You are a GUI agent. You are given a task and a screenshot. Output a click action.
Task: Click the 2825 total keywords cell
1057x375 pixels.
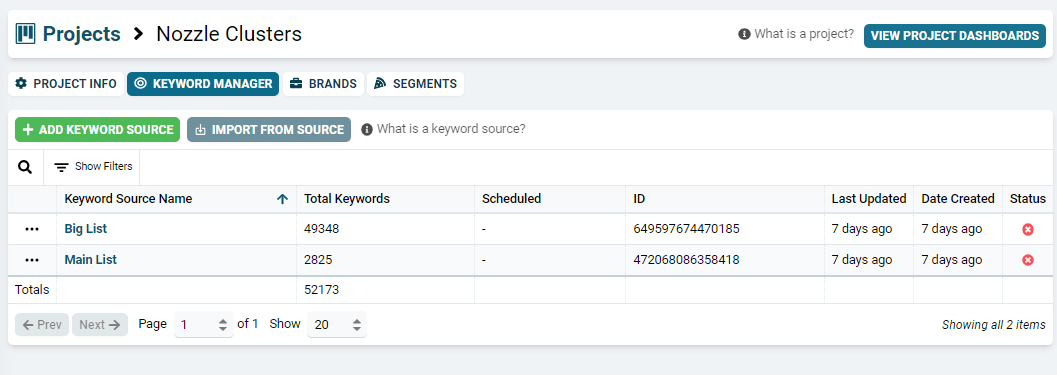pyautogui.click(x=318, y=260)
